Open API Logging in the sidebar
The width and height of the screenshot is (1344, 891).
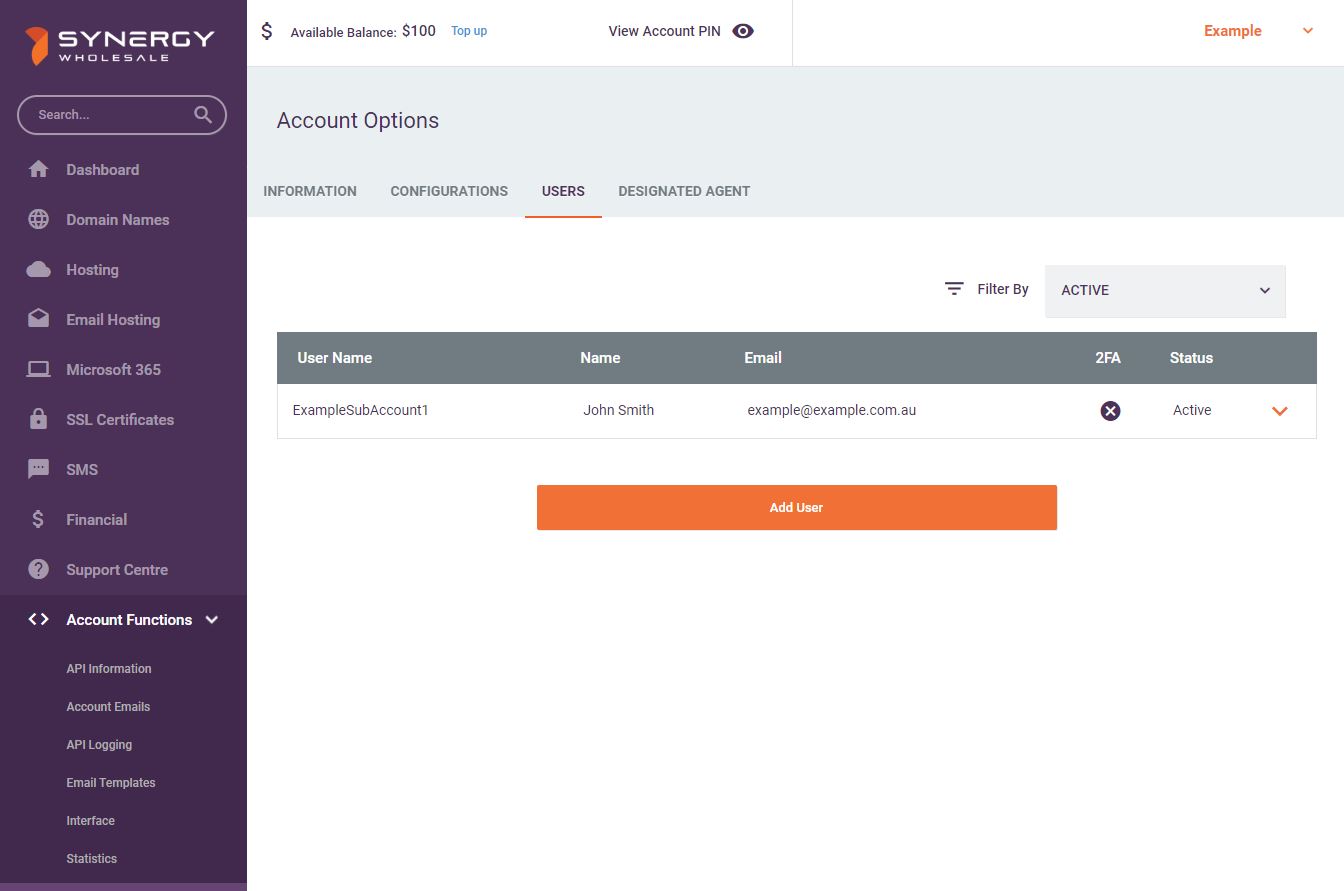(99, 745)
